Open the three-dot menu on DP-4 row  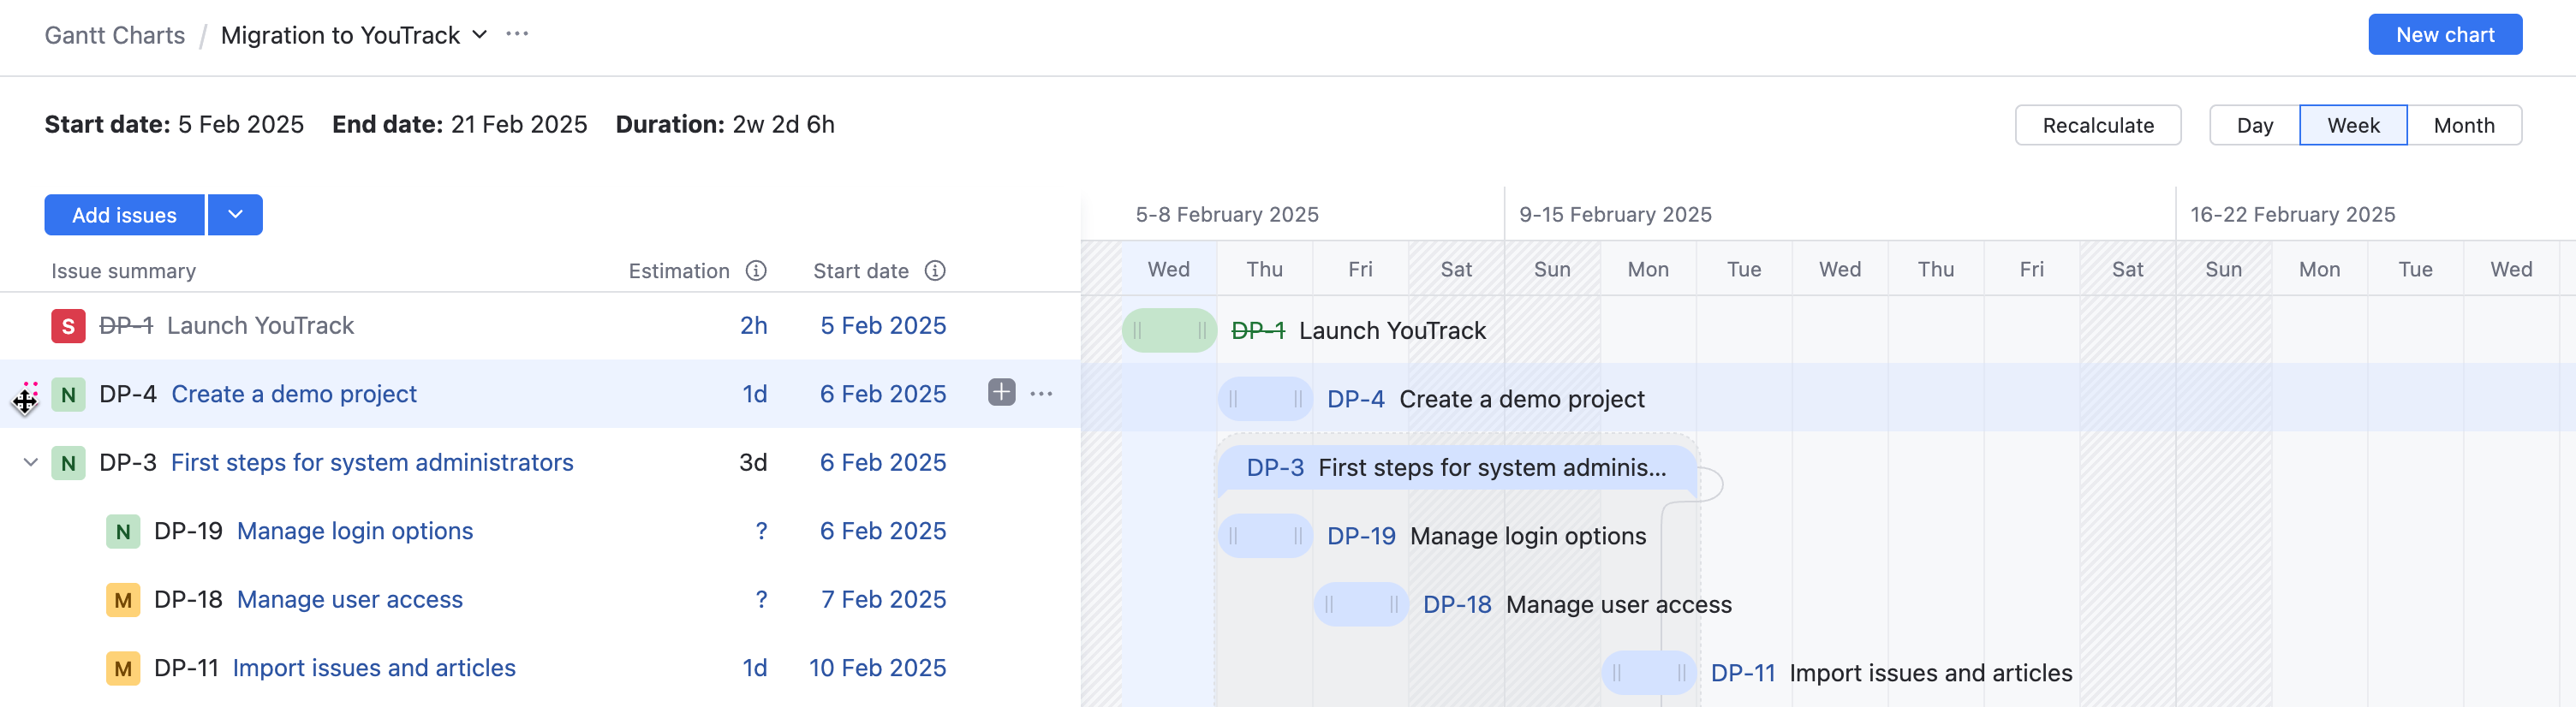click(x=1041, y=394)
